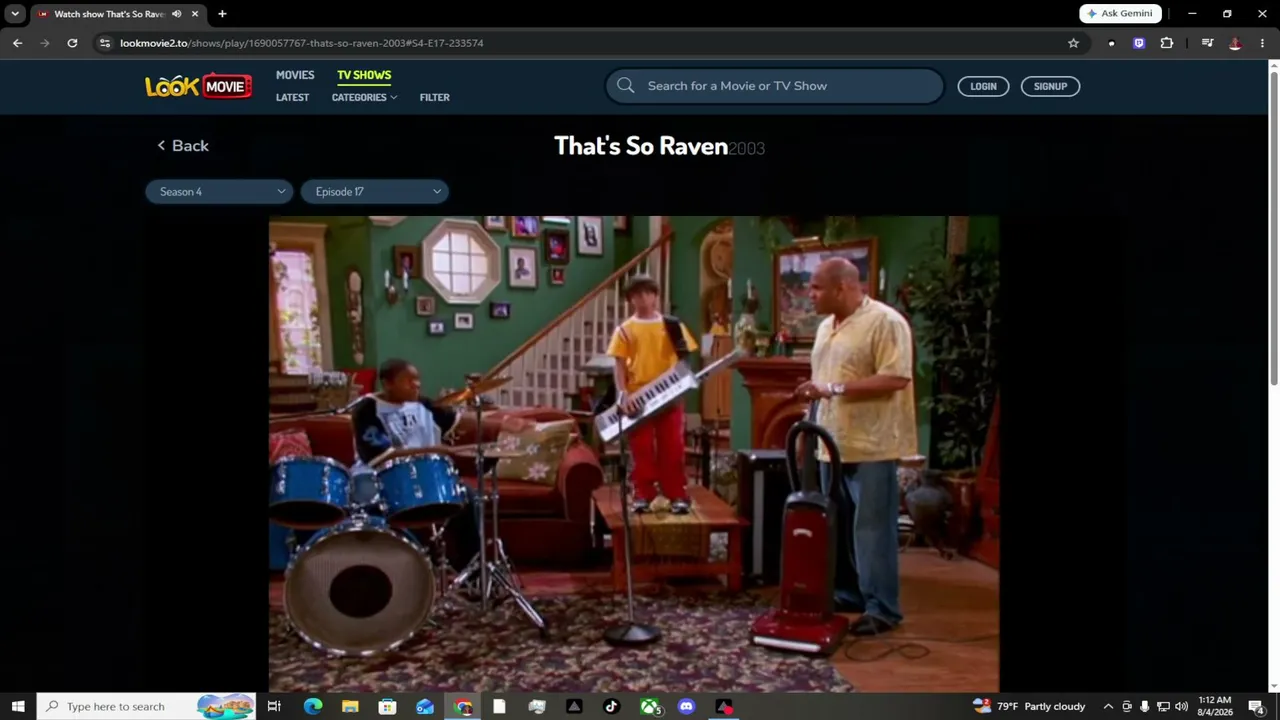1280x720 pixels.
Task: Open the Season 4 dropdown
Action: pos(219,192)
